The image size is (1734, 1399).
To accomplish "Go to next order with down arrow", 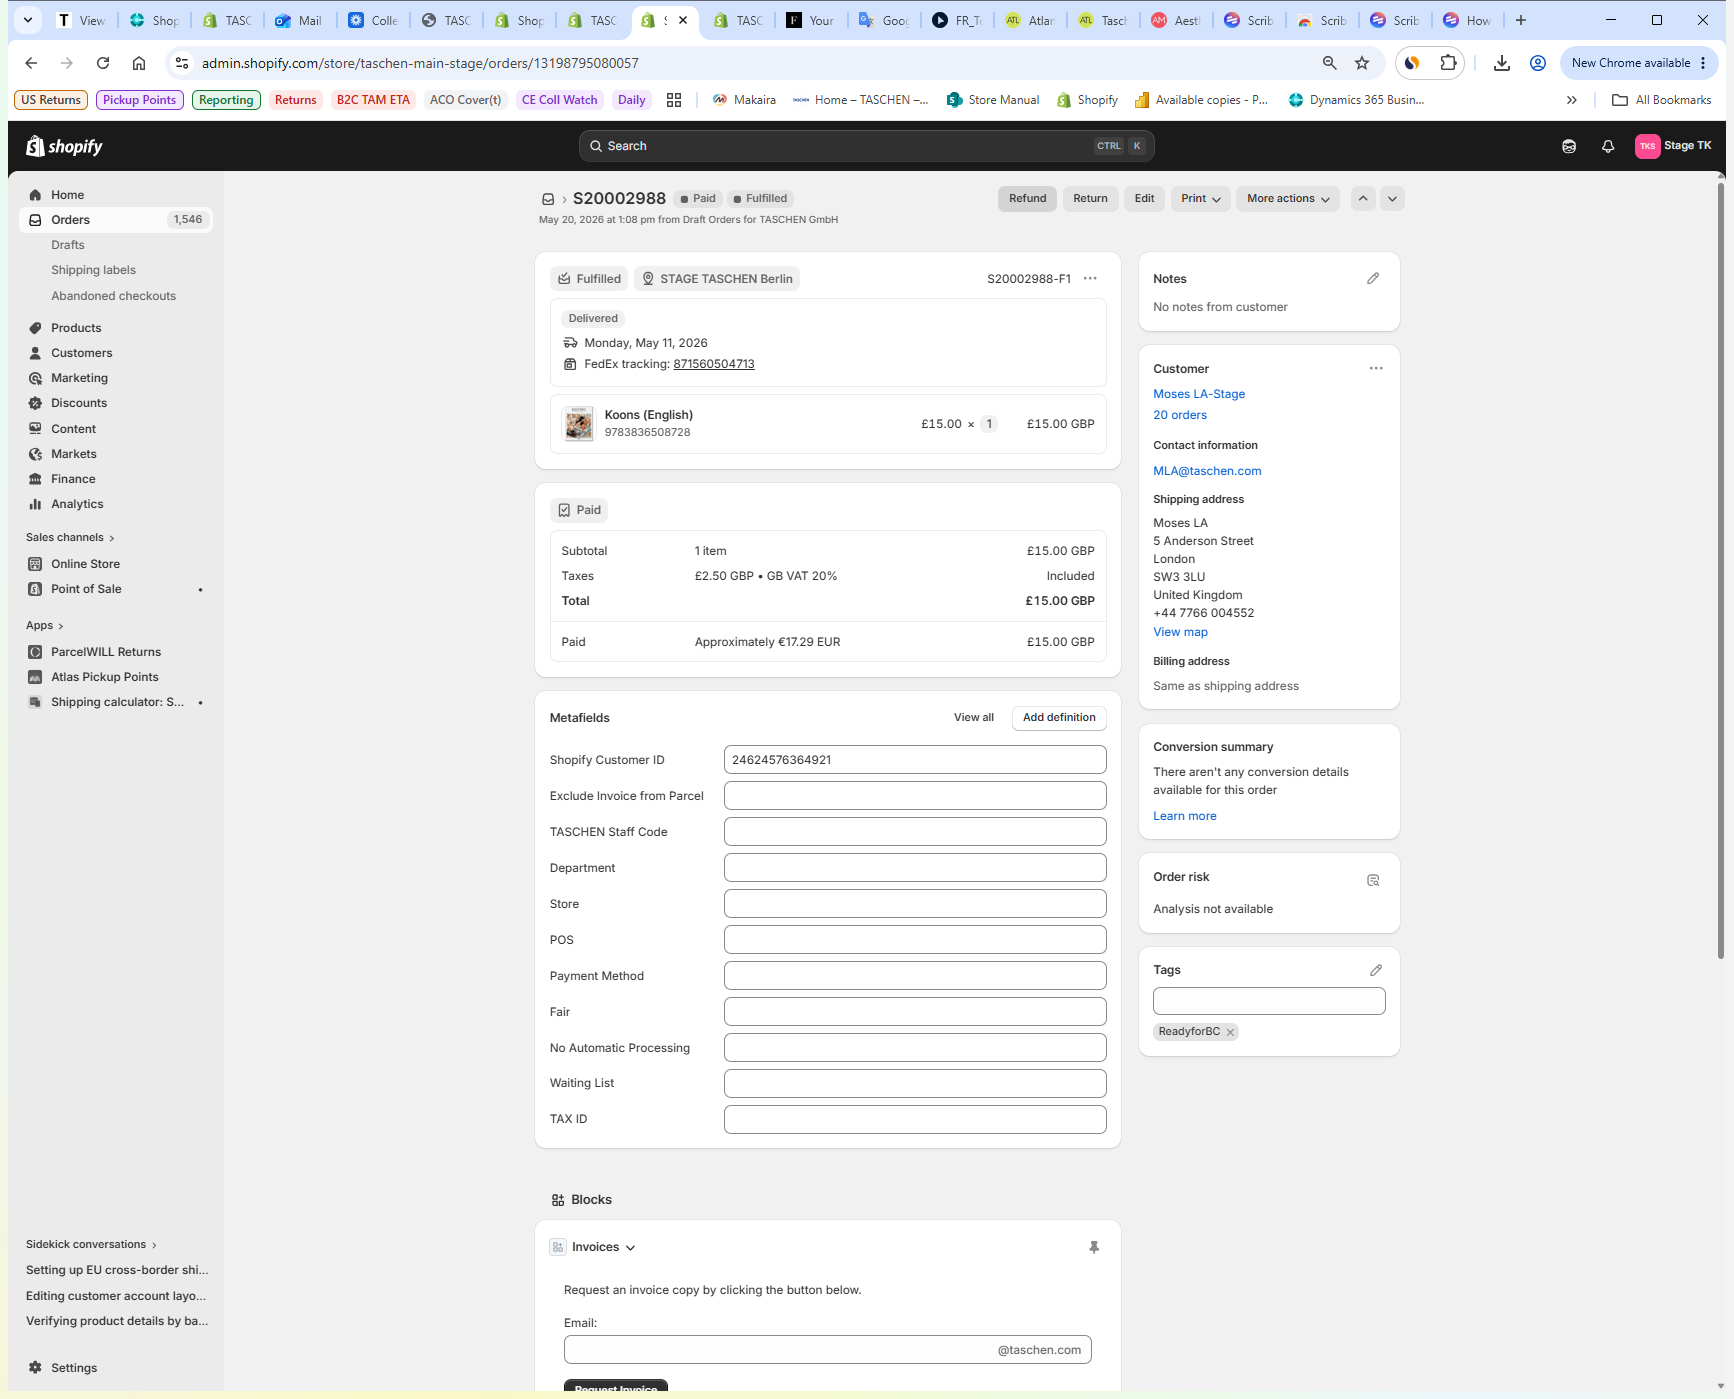I will (1392, 199).
